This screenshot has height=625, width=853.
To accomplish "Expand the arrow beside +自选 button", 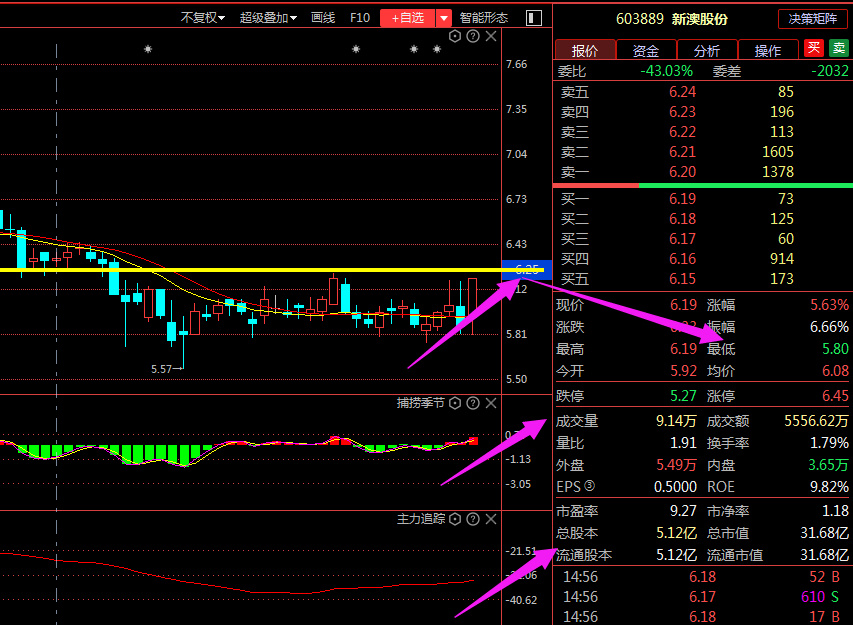I will (444, 18).
